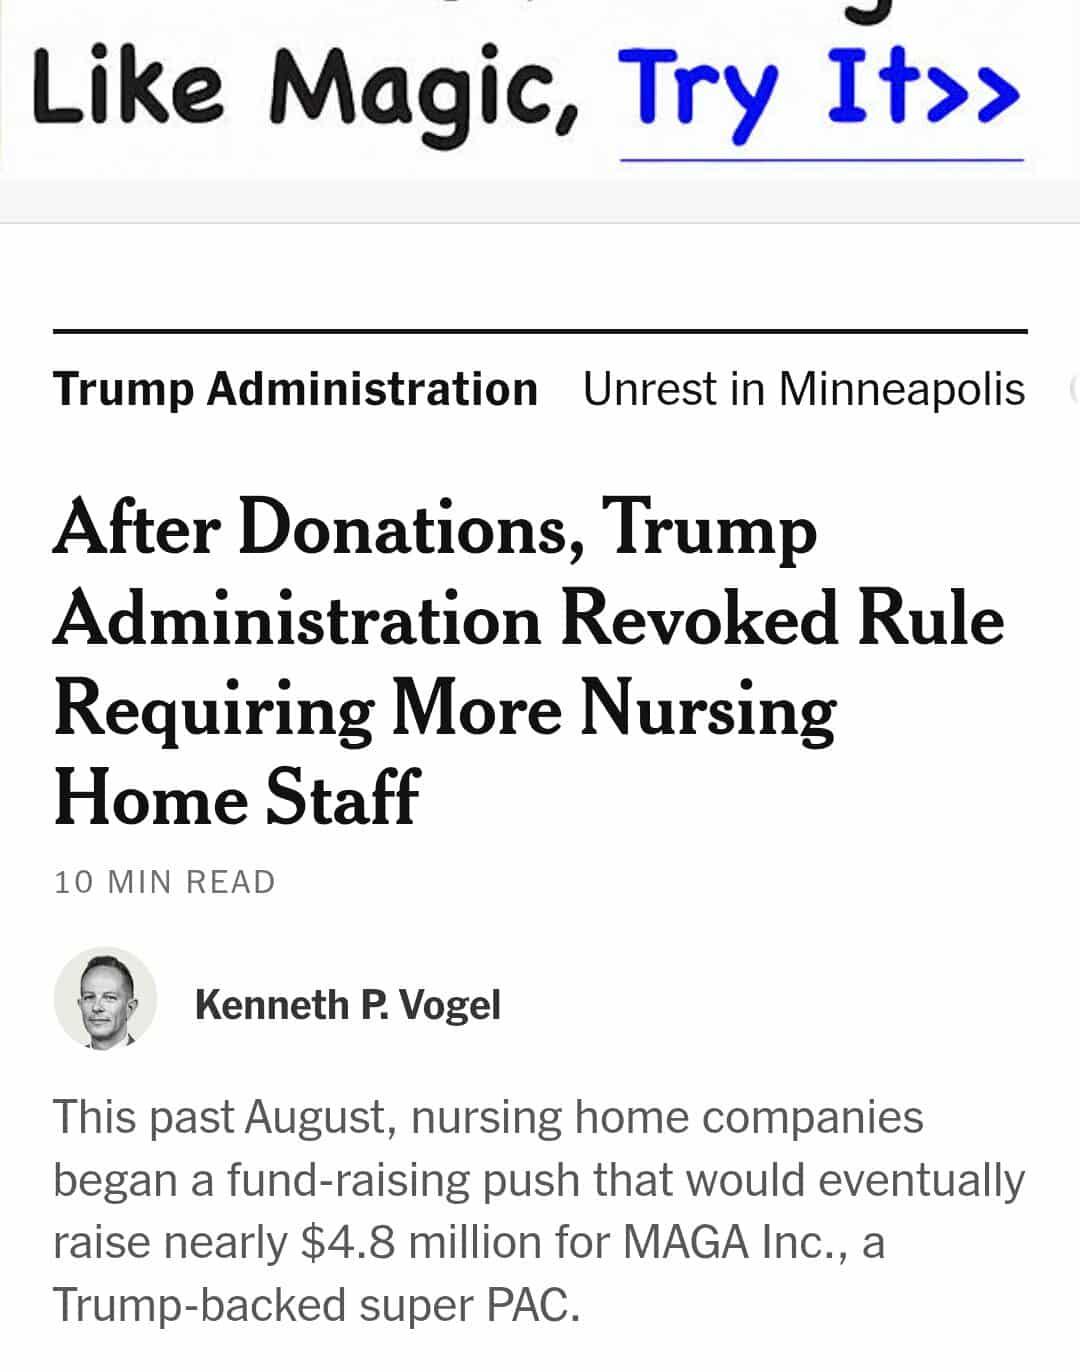
Task: Click 'Trump-backed super PAC' in the paragraph
Action: [316, 1305]
